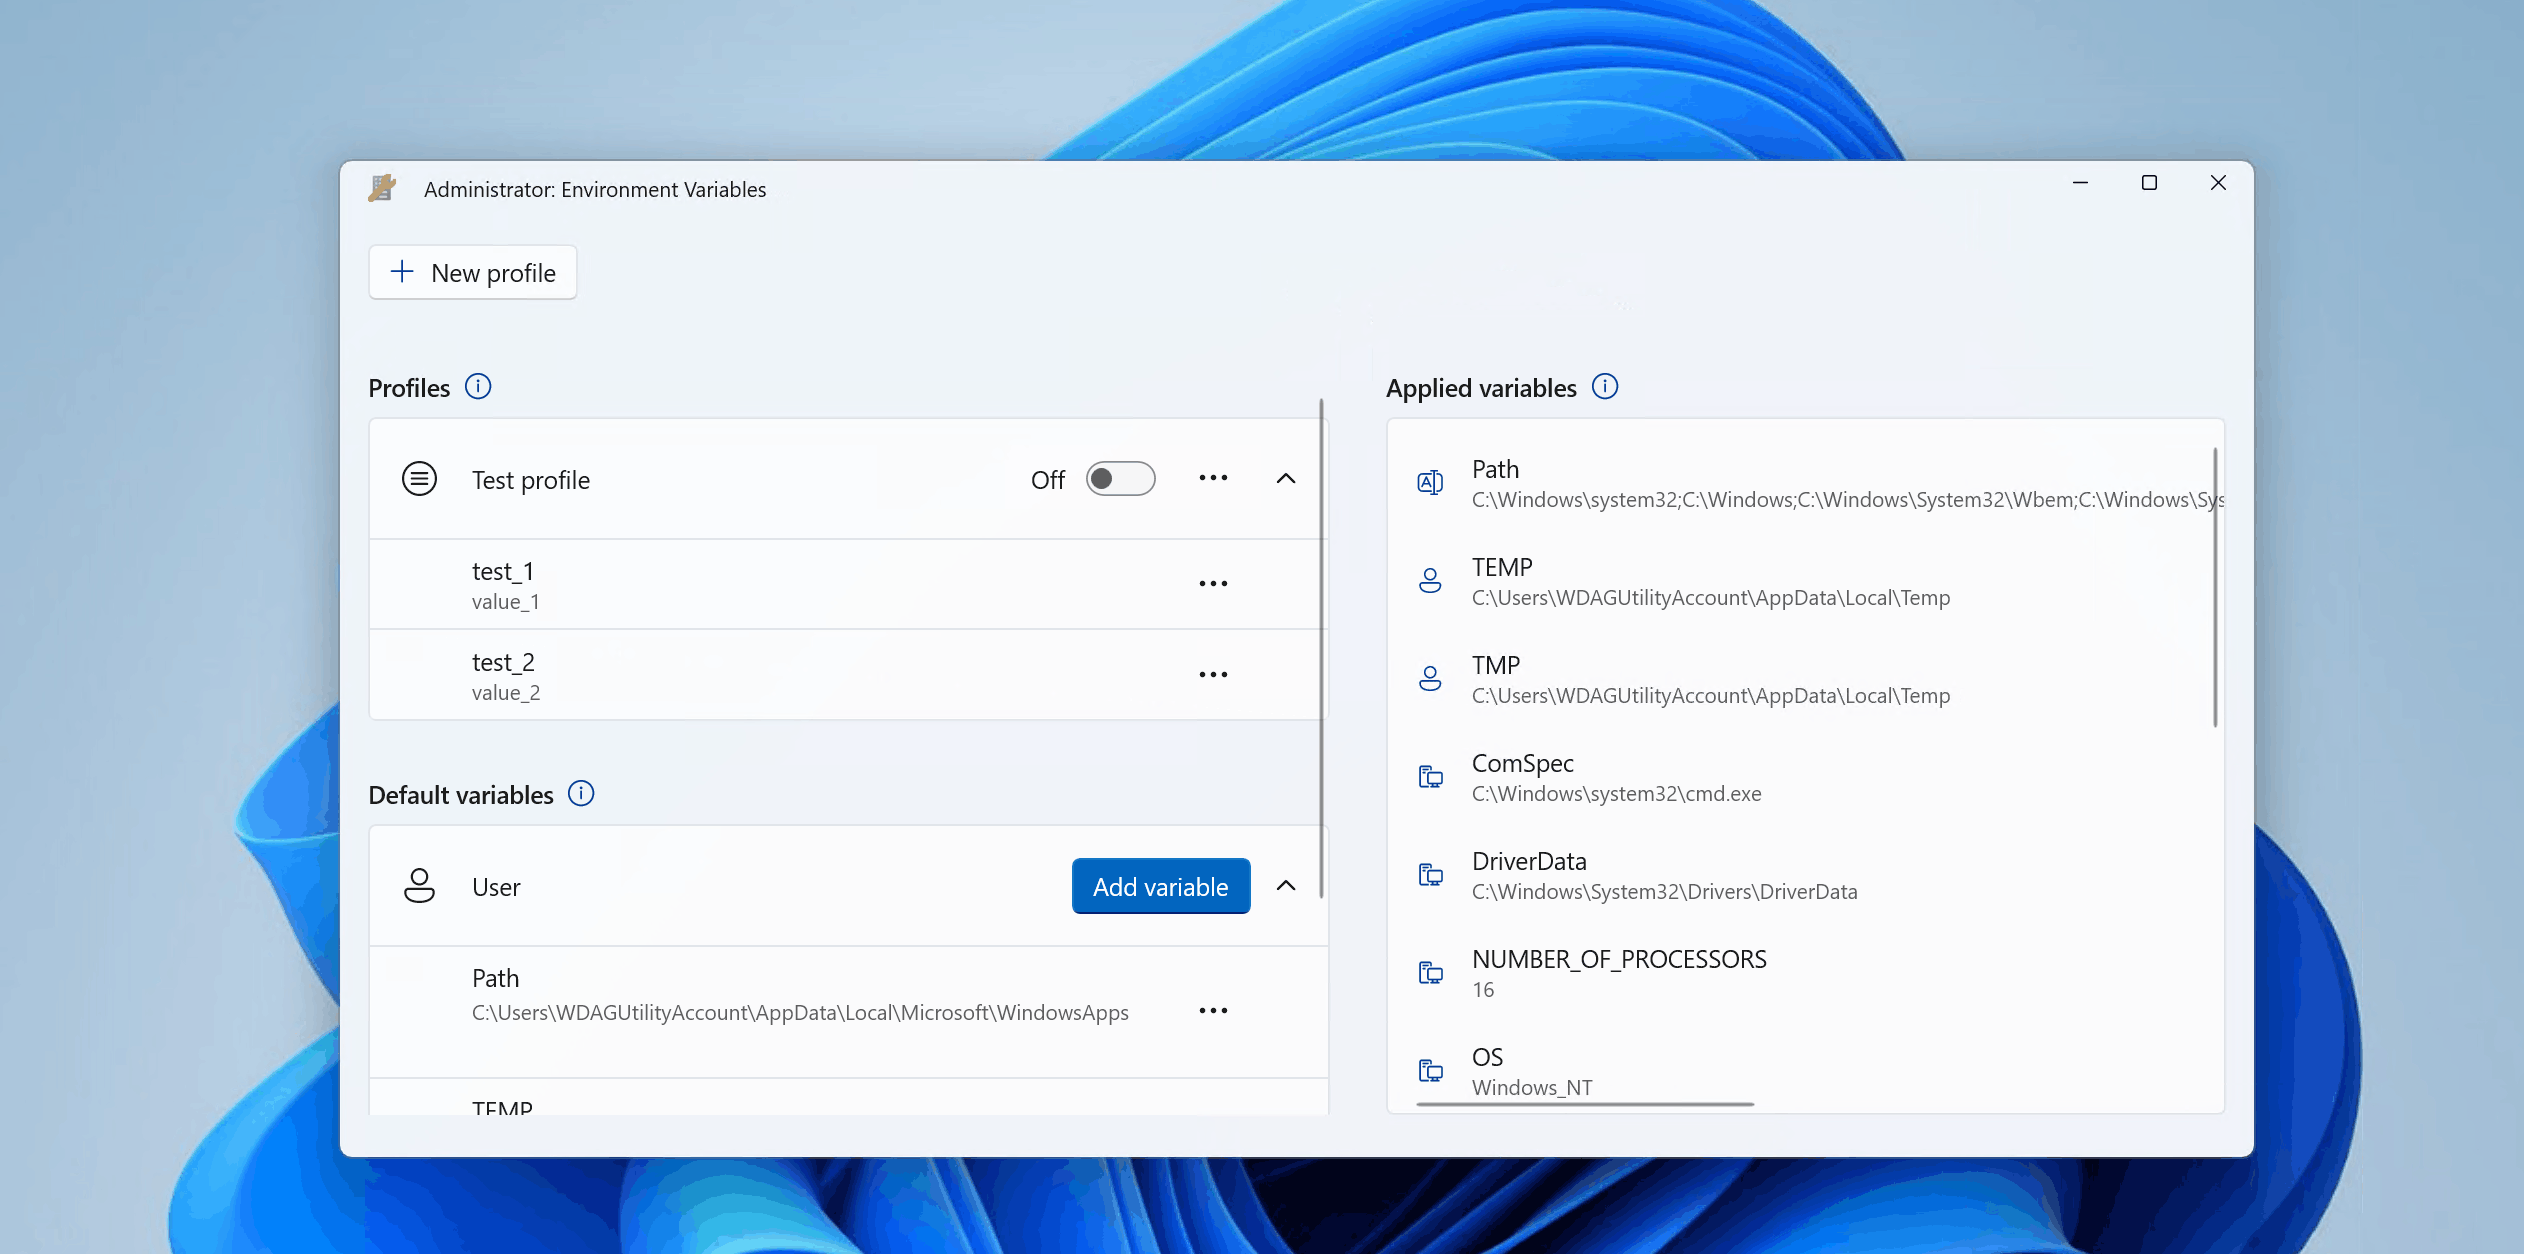Click the Test profile hamburger/reorder icon
Screen dimensions: 2524x1254
coord(419,478)
